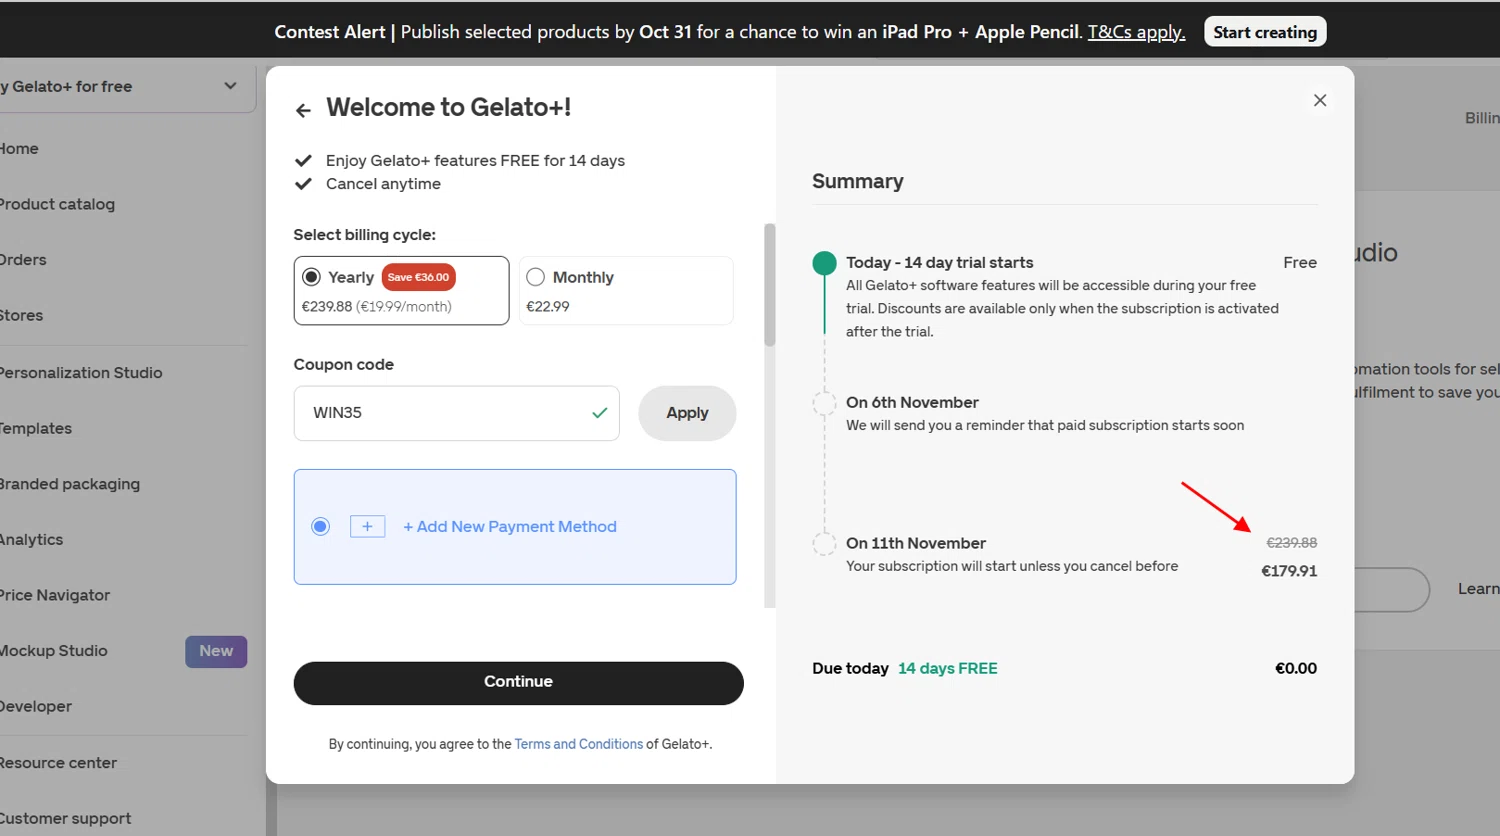Click the Summary heading
The image size is (1500, 836).
point(858,181)
